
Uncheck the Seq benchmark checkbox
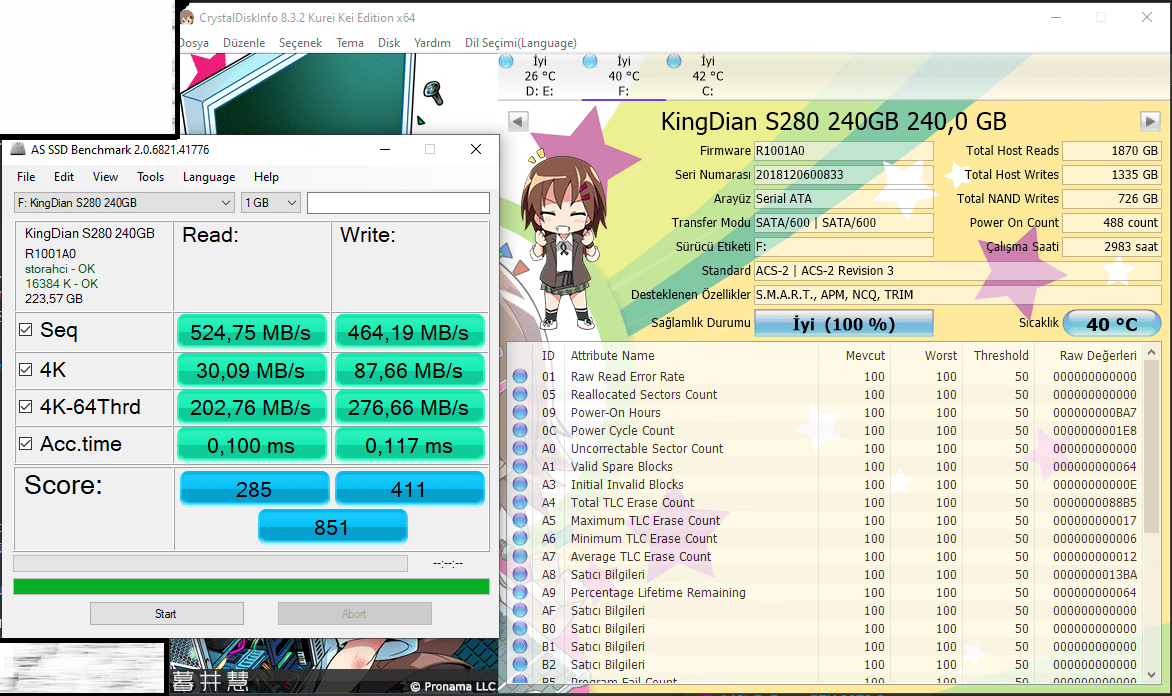(x=25, y=329)
